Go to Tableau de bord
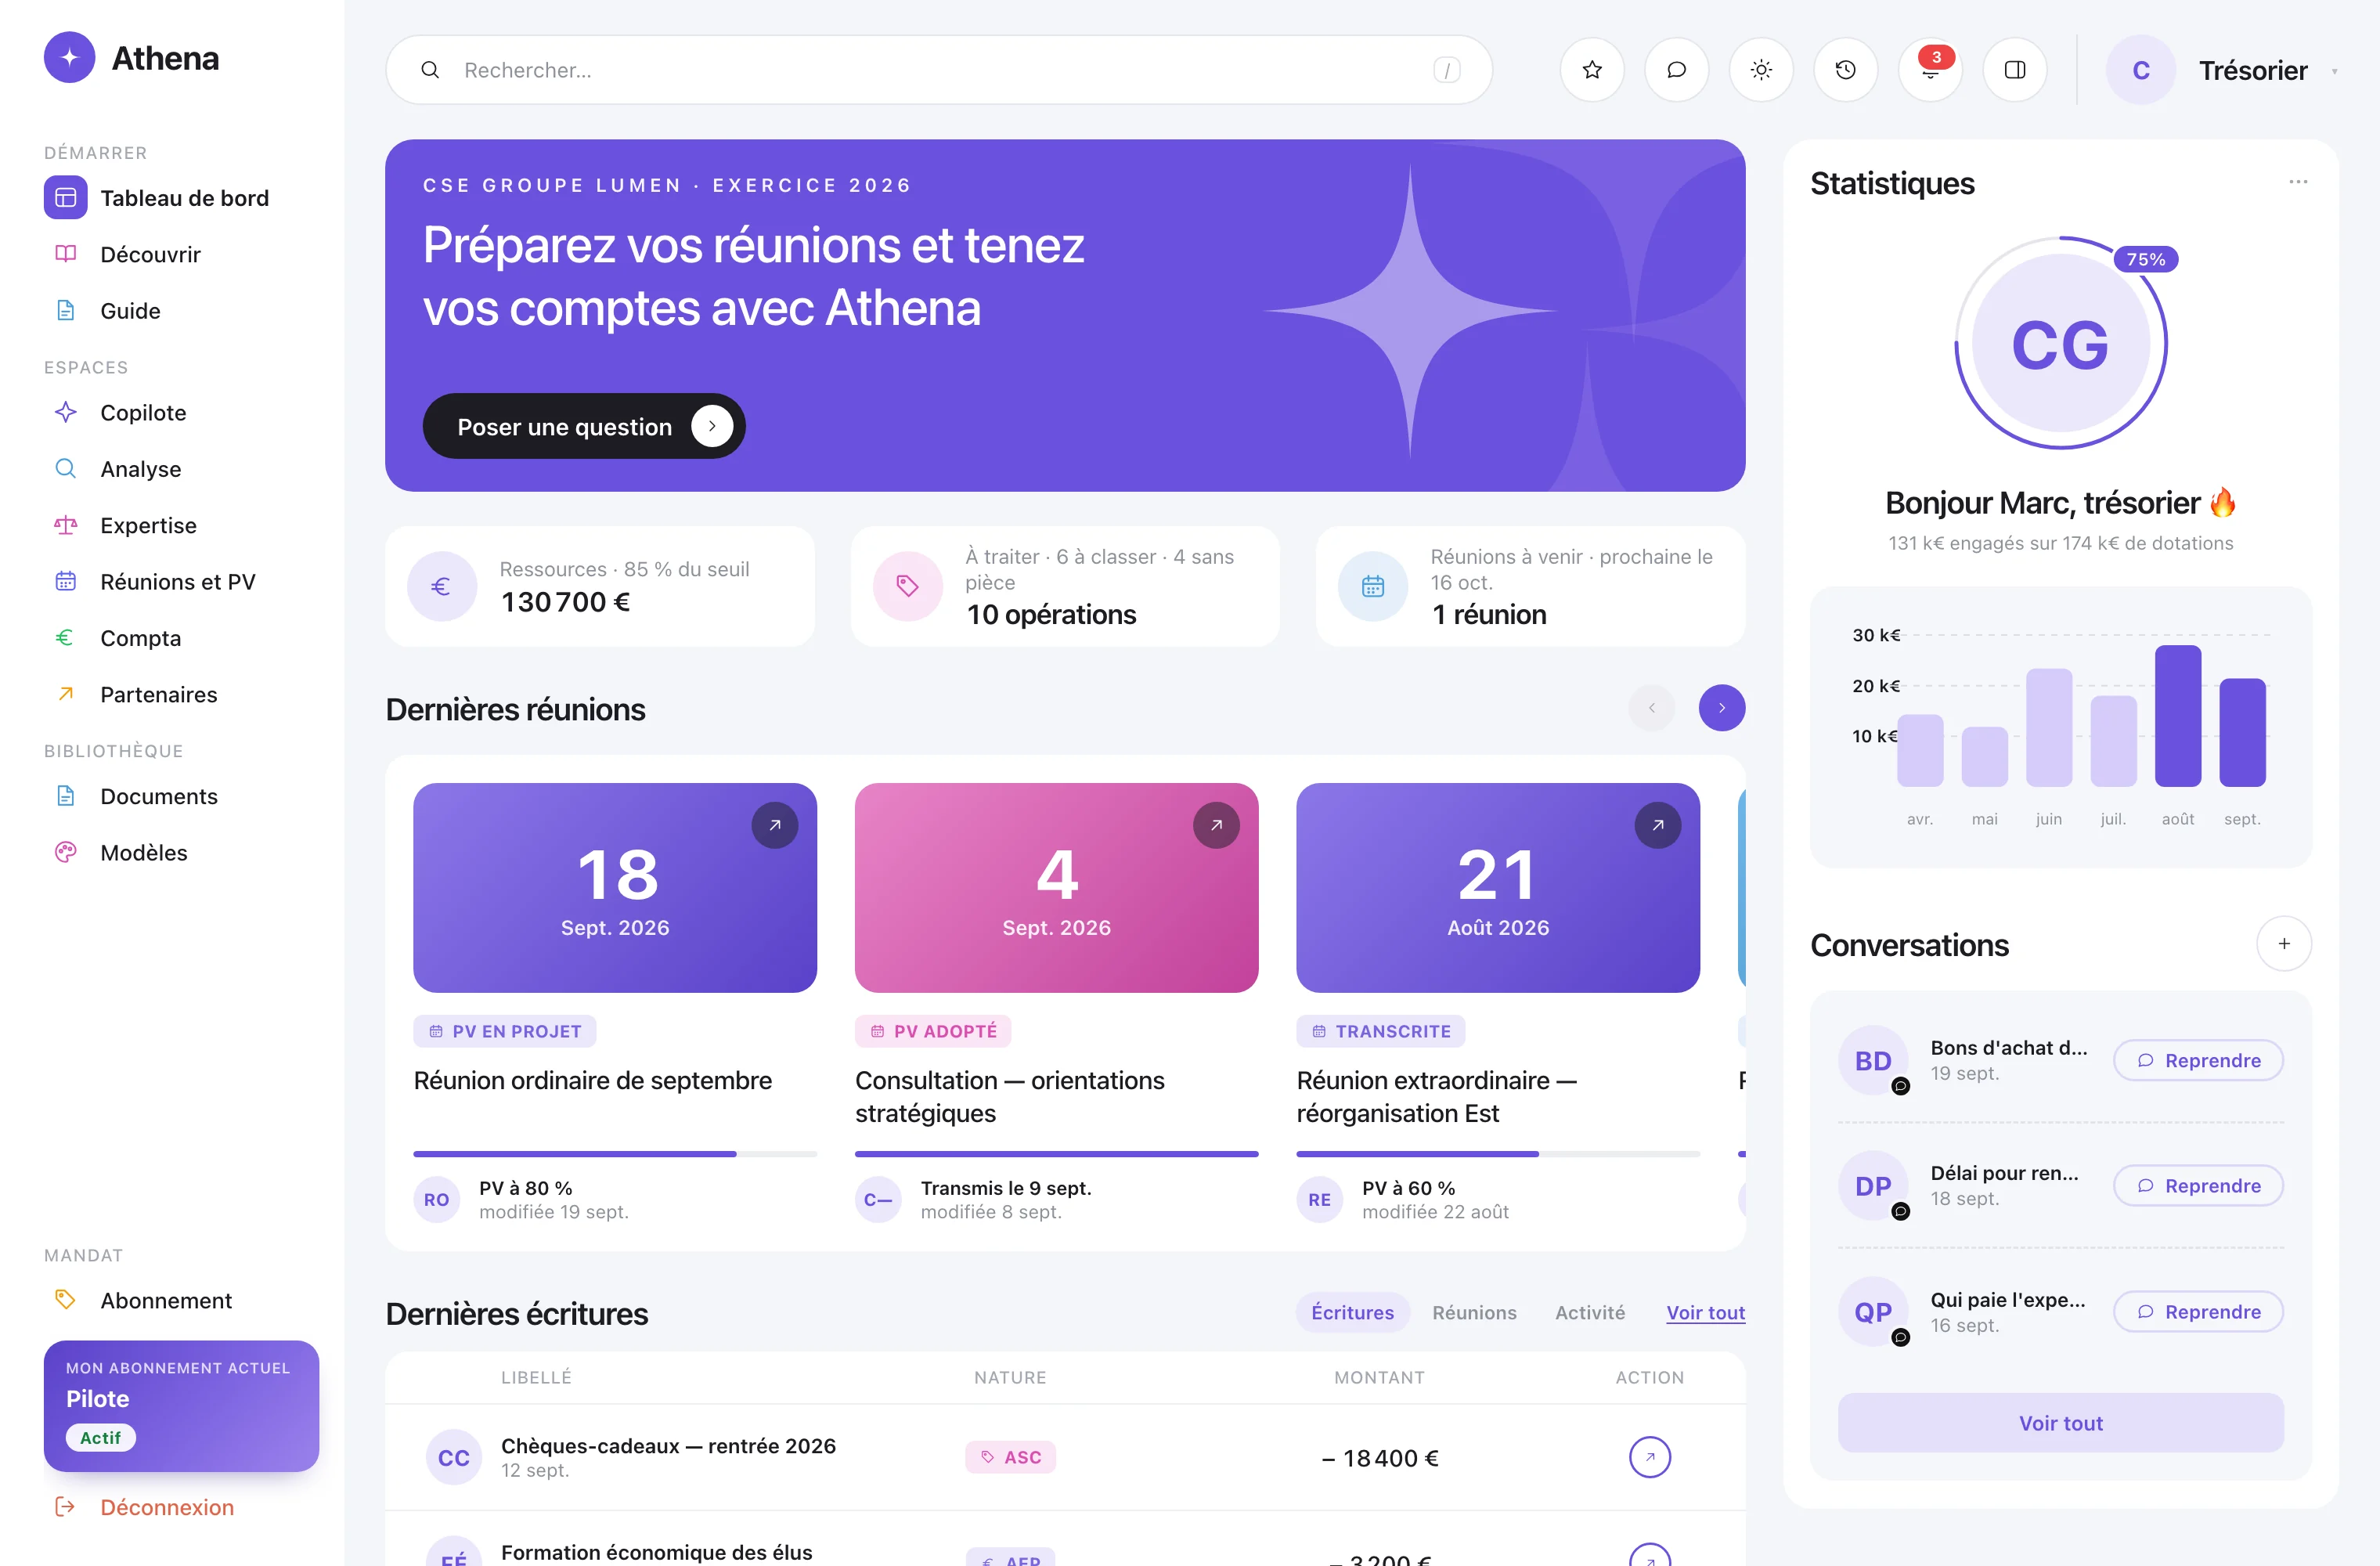2380x1566 pixels. tap(181, 198)
